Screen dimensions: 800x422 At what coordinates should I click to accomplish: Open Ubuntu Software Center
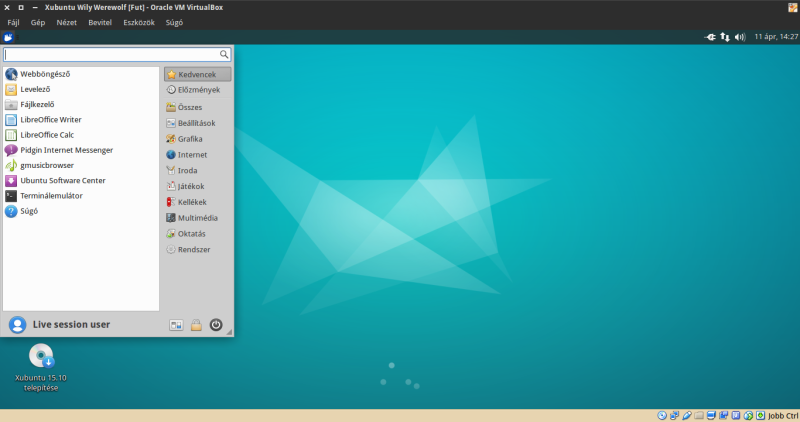pos(81,181)
